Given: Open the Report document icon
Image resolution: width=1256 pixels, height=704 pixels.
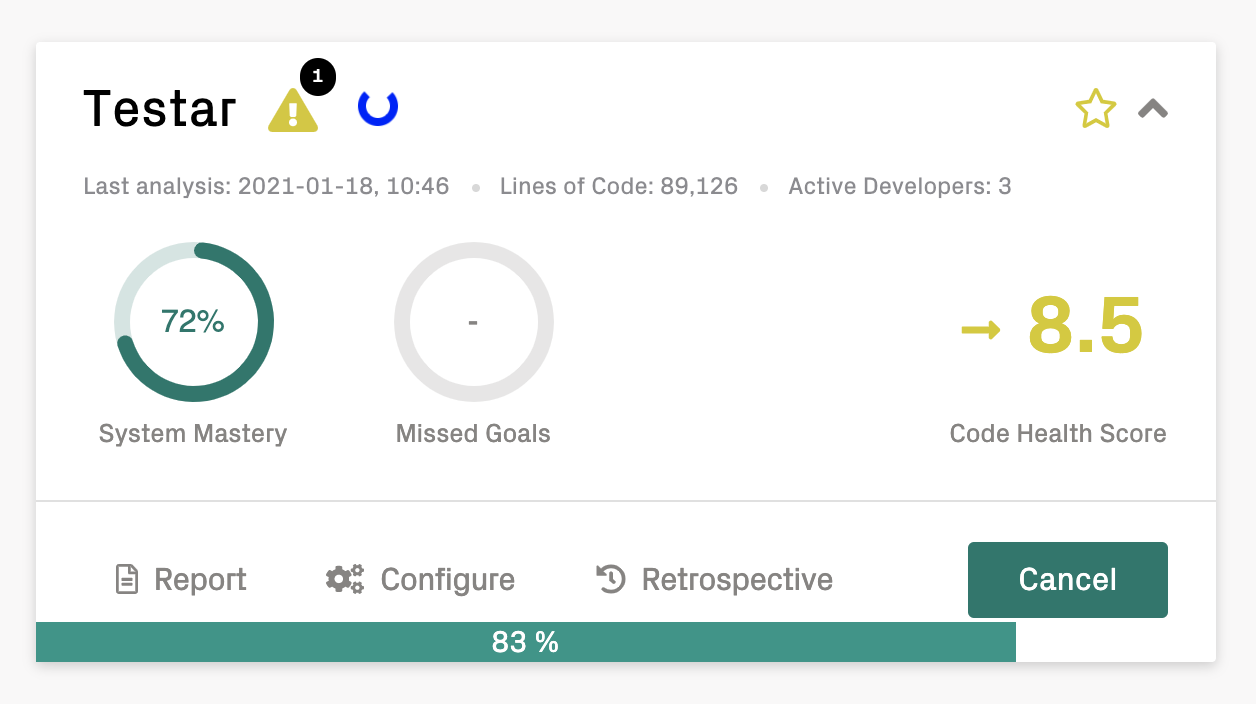Looking at the screenshot, I should click(126, 579).
